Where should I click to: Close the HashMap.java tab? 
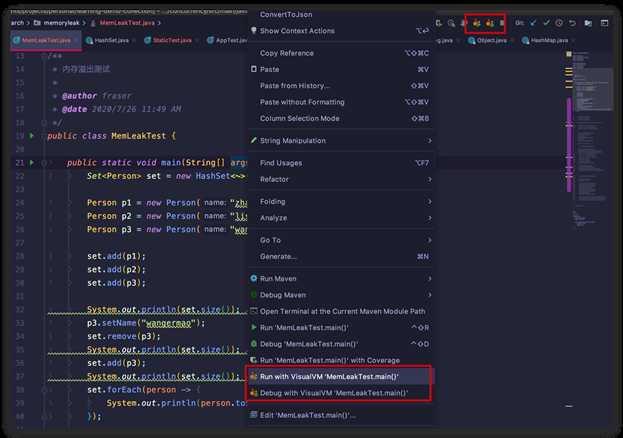[574, 40]
